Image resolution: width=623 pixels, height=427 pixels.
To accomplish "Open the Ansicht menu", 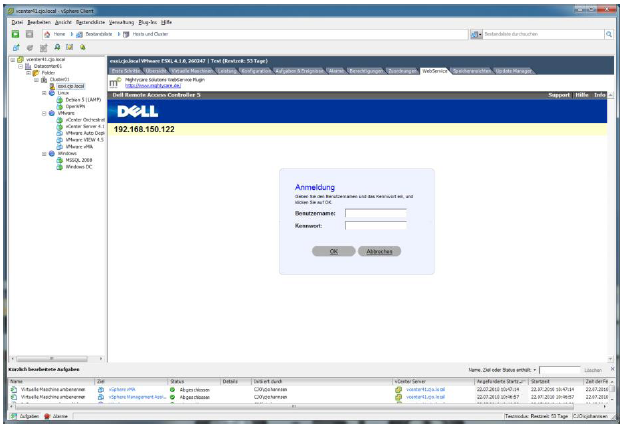I will 63,23.
